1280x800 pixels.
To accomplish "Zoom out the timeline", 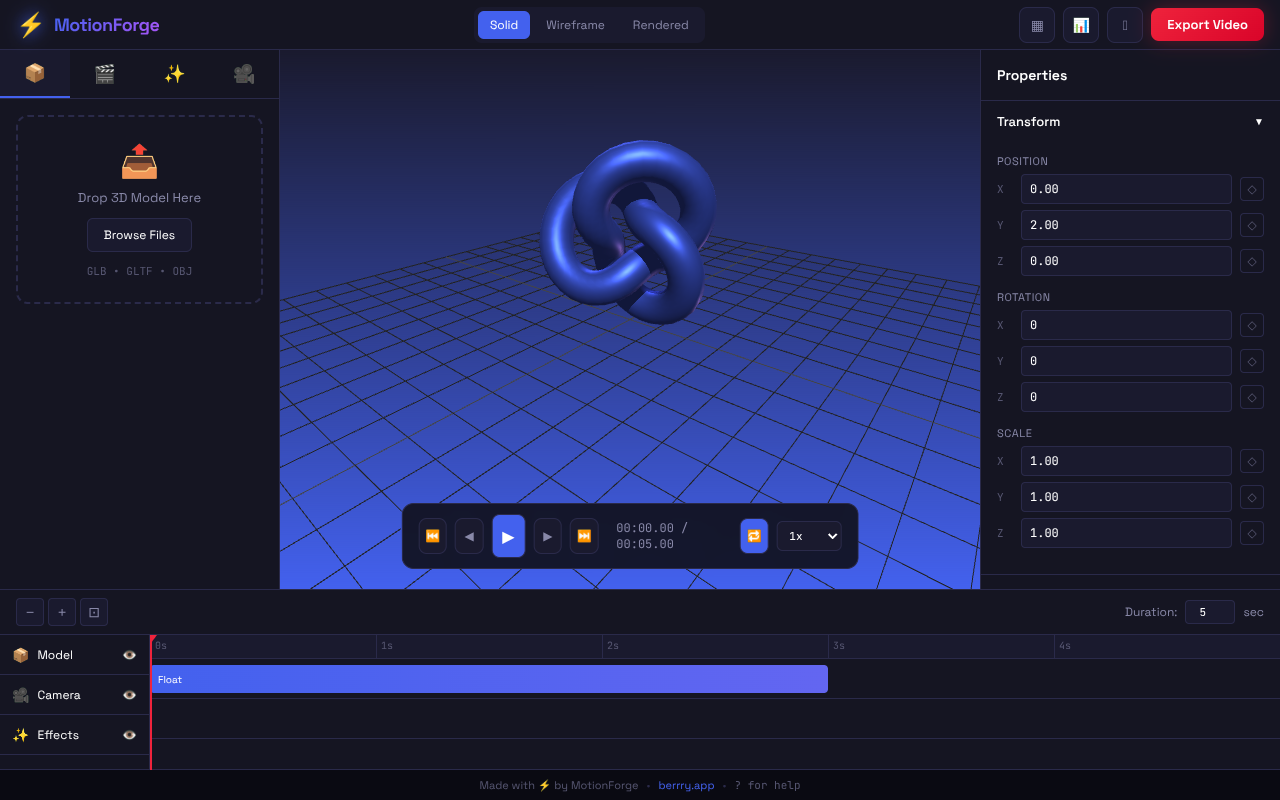I will [x=30, y=612].
